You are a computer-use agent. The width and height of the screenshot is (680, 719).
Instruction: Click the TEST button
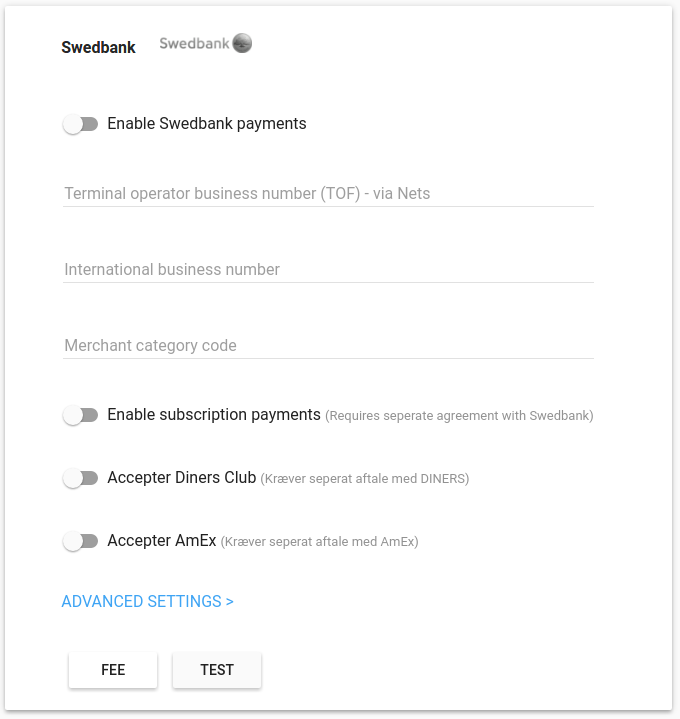217,670
